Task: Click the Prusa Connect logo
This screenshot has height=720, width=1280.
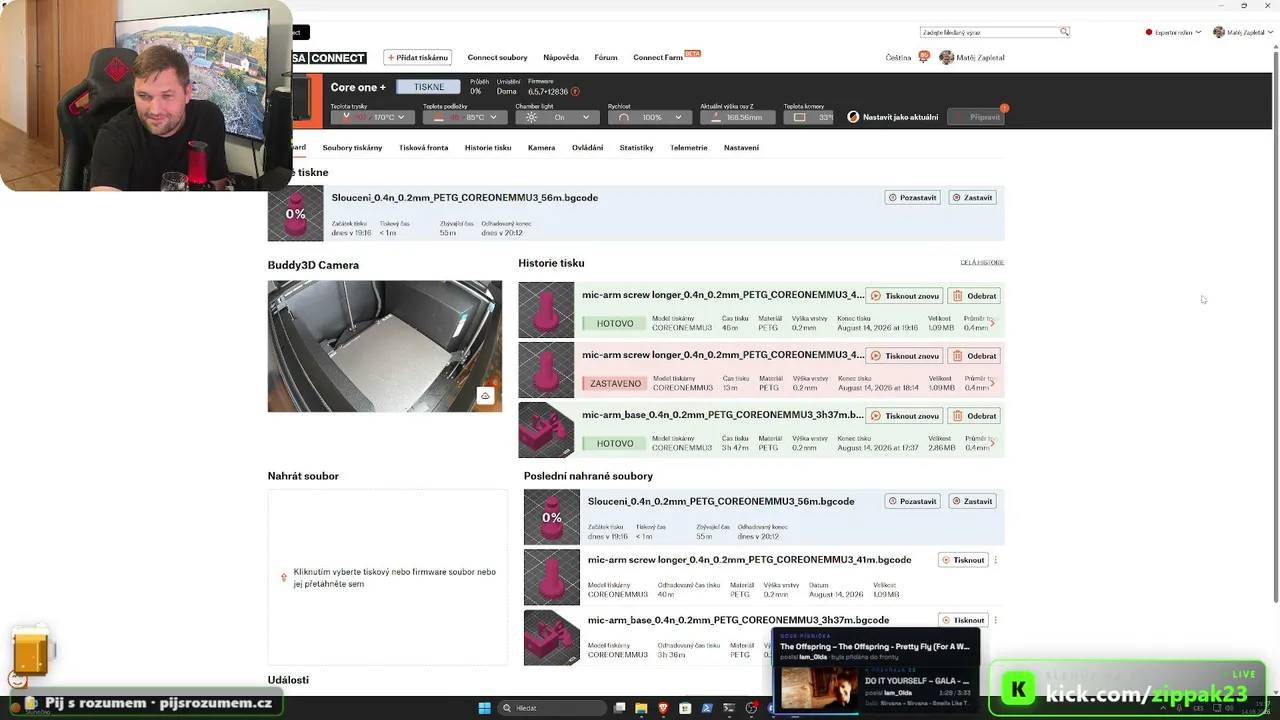Action: click(328, 58)
